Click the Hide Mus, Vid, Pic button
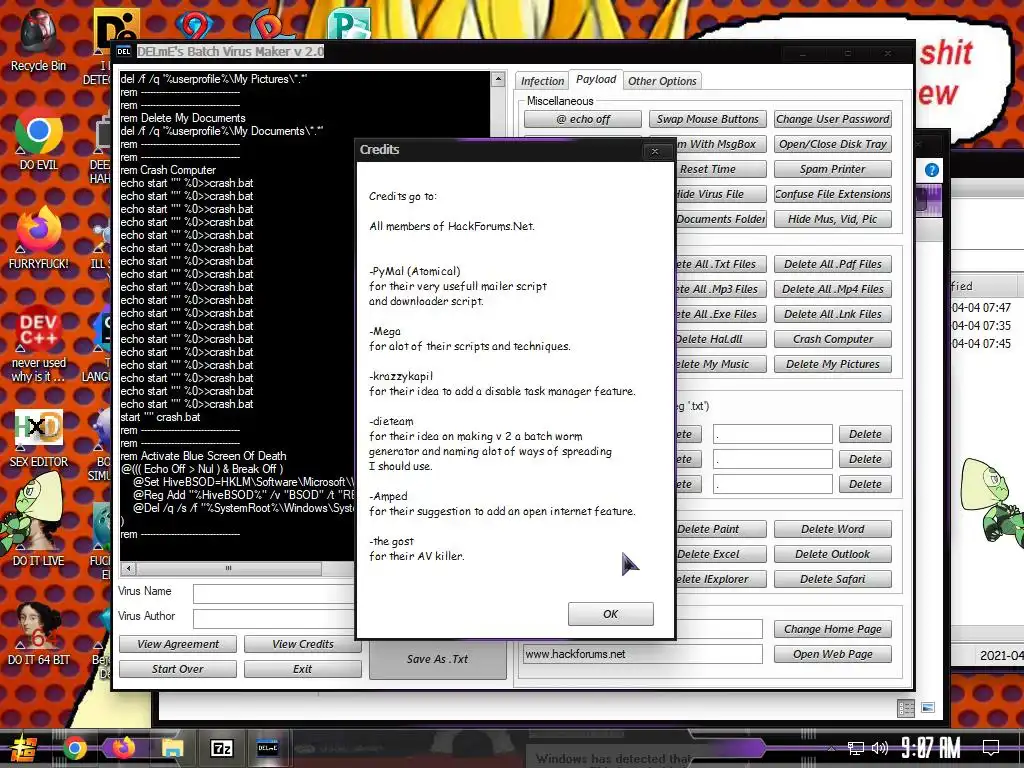The image size is (1024, 768). pyautogui.click(x=833, y=219)
